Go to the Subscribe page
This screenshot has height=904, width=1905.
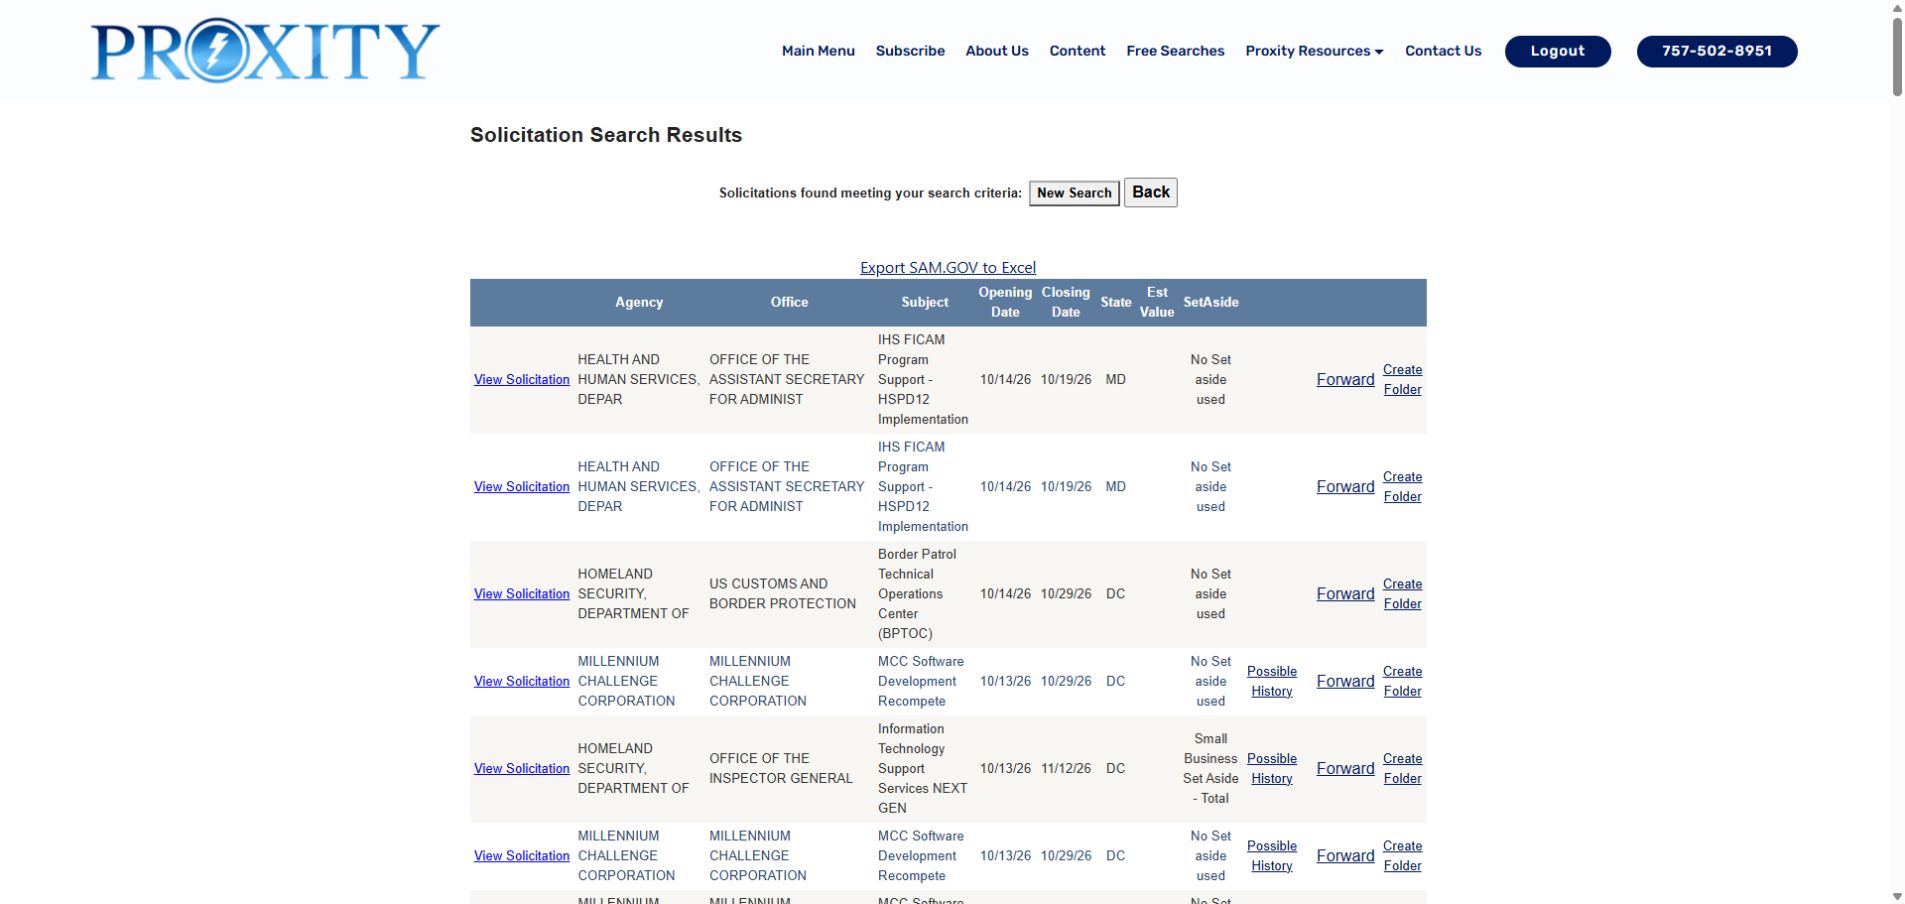[910, 51]
